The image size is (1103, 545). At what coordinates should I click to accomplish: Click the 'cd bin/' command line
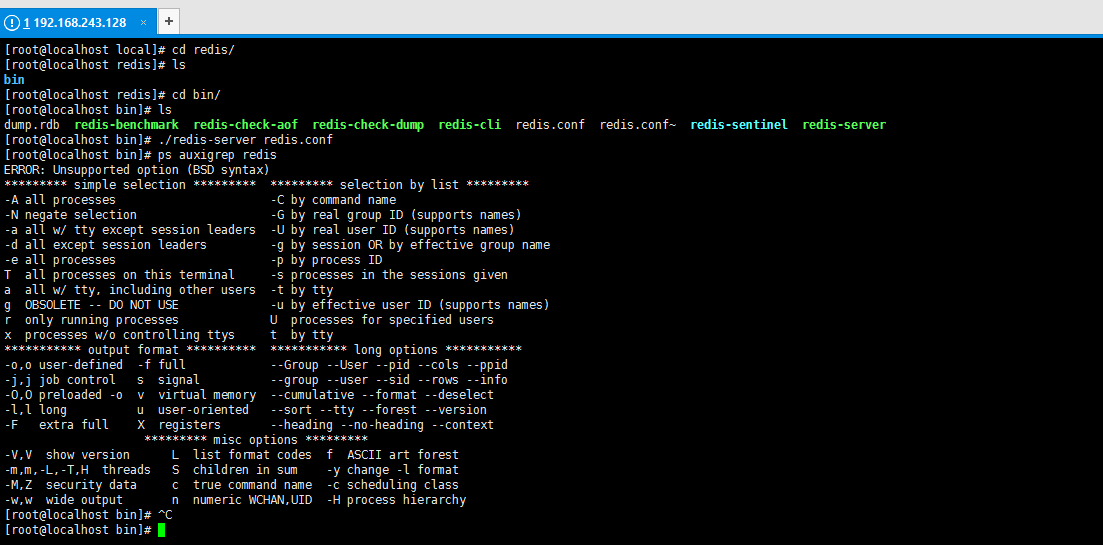[x=113, y=94]
